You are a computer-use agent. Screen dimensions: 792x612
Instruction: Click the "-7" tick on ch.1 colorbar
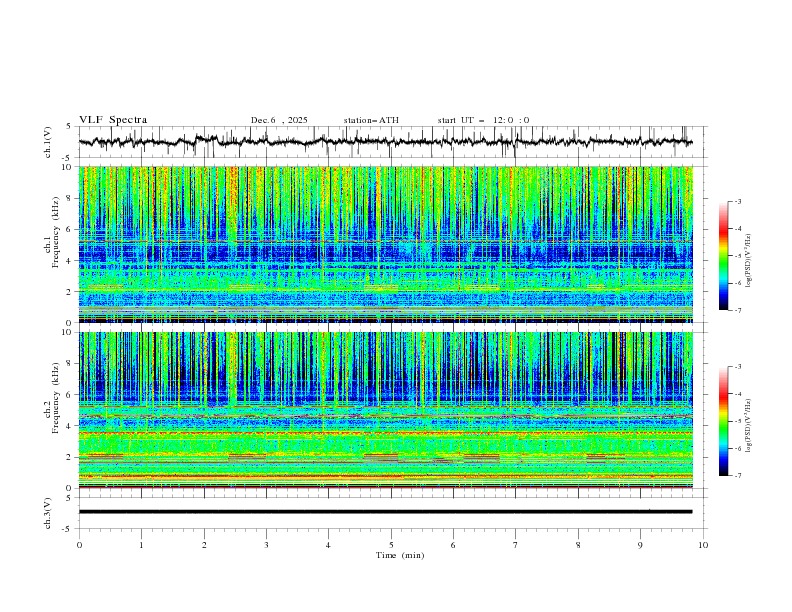point(737,310)
